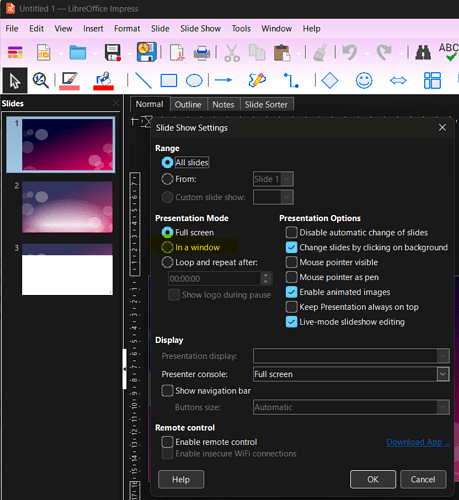Select the Ellipse shape tool
459x500 pixels.
(x=194, y=81)
